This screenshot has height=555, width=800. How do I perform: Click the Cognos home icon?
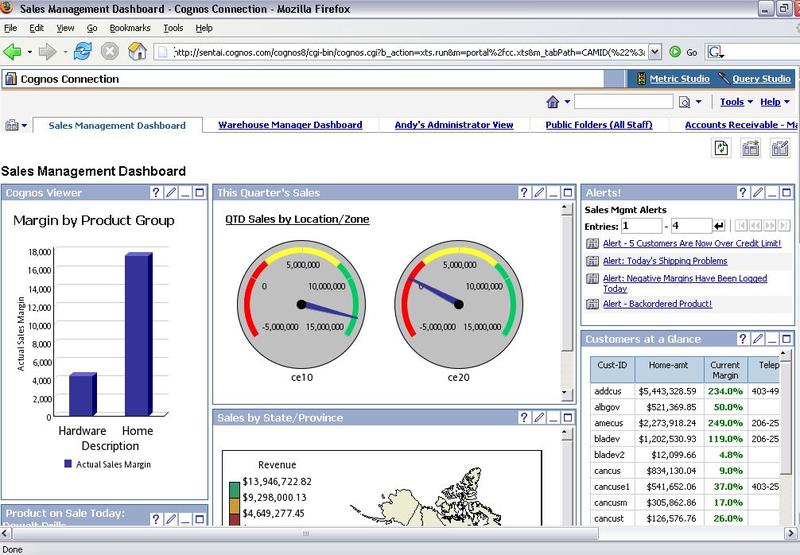point(553,102)
